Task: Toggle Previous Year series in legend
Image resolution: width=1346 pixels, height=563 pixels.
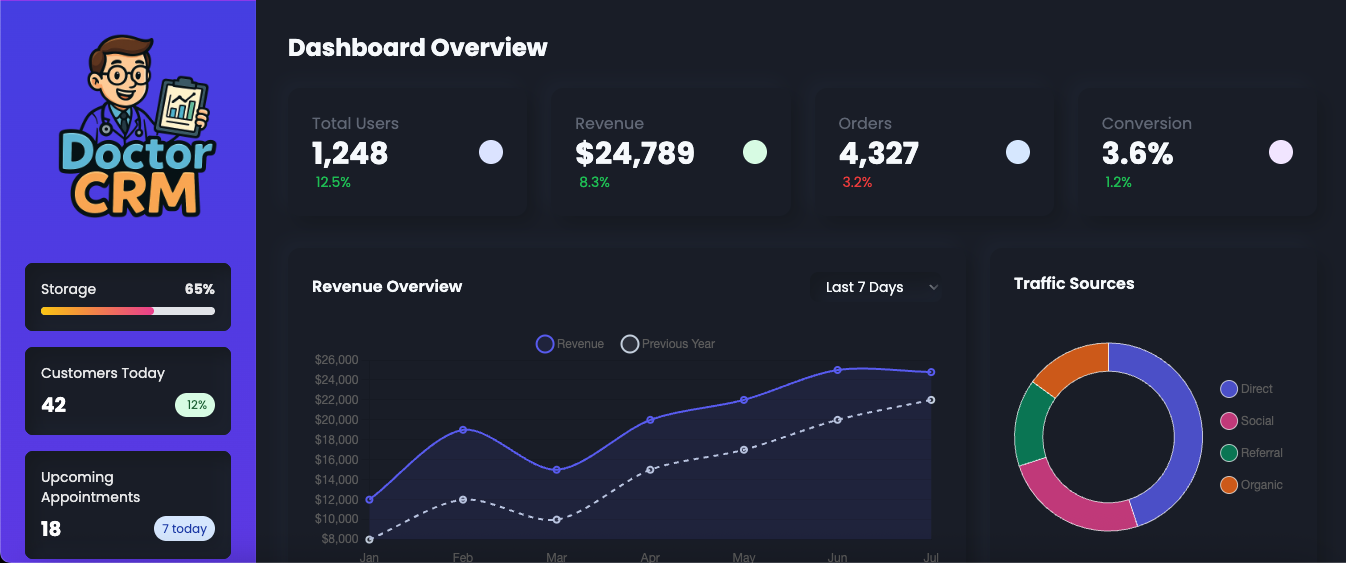Action: pyautogui.click(x=668, y=344)
